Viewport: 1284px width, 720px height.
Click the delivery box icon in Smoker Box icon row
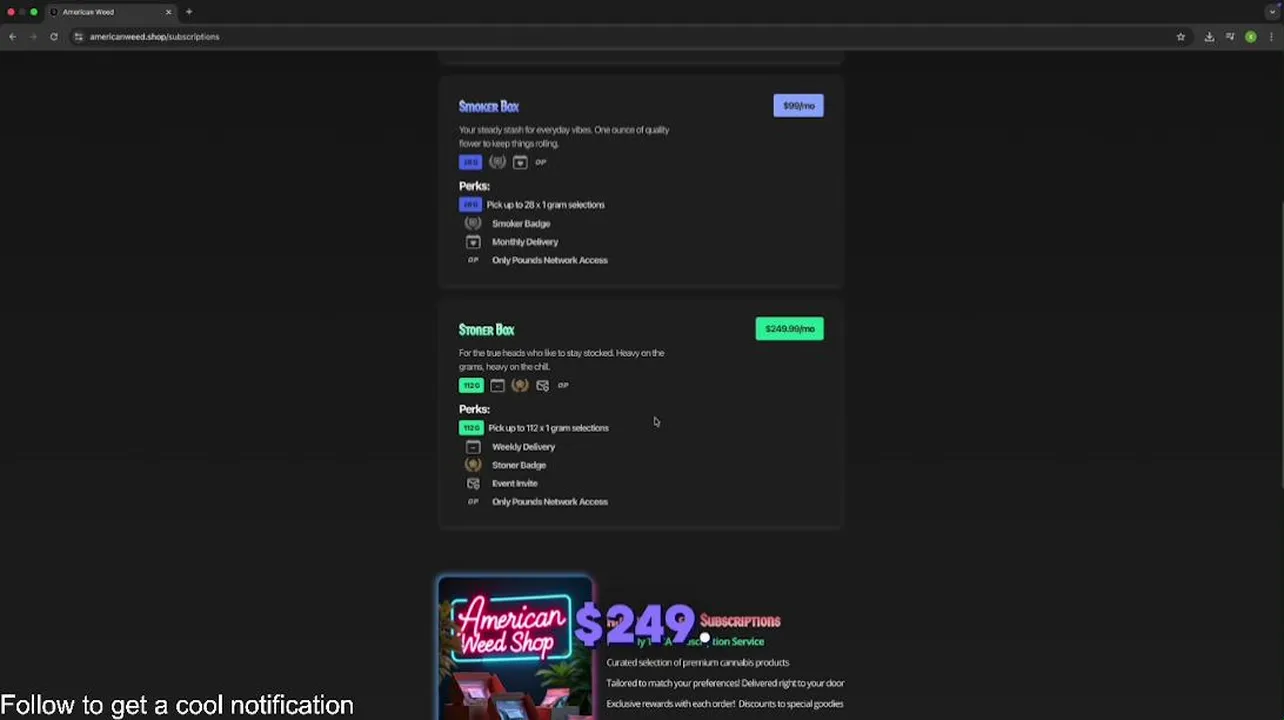[520, 162]
